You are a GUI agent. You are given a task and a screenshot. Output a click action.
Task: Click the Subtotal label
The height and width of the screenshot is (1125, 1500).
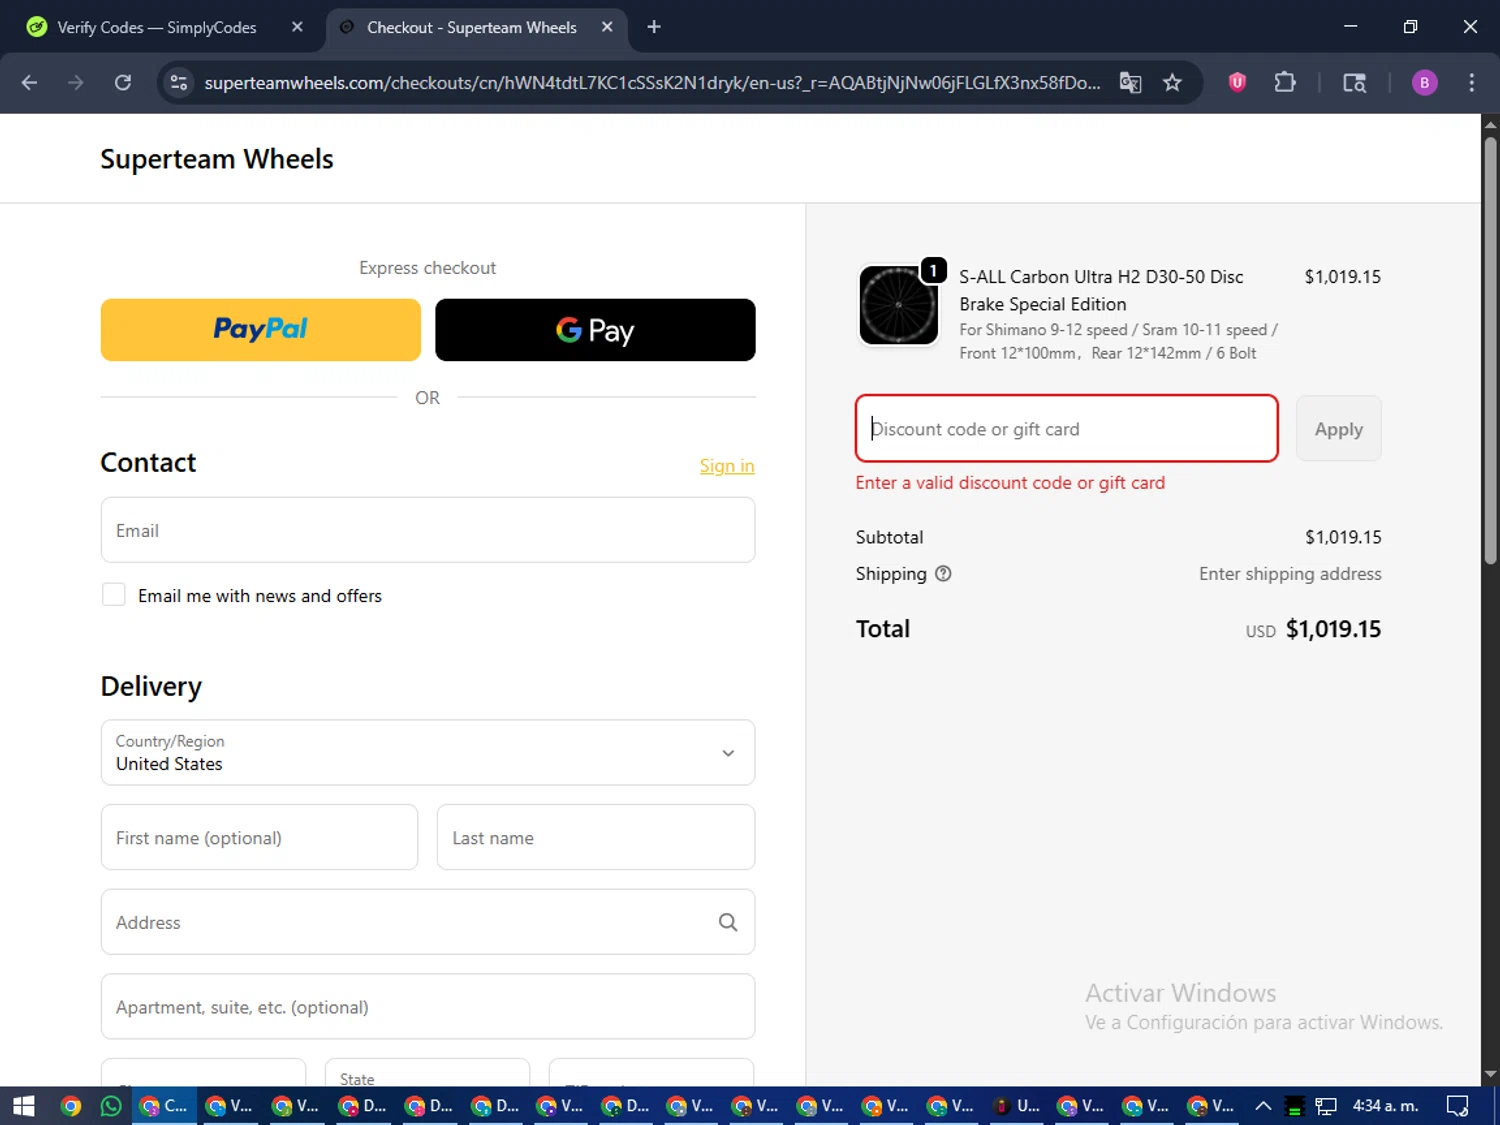(x=889, y=537)
